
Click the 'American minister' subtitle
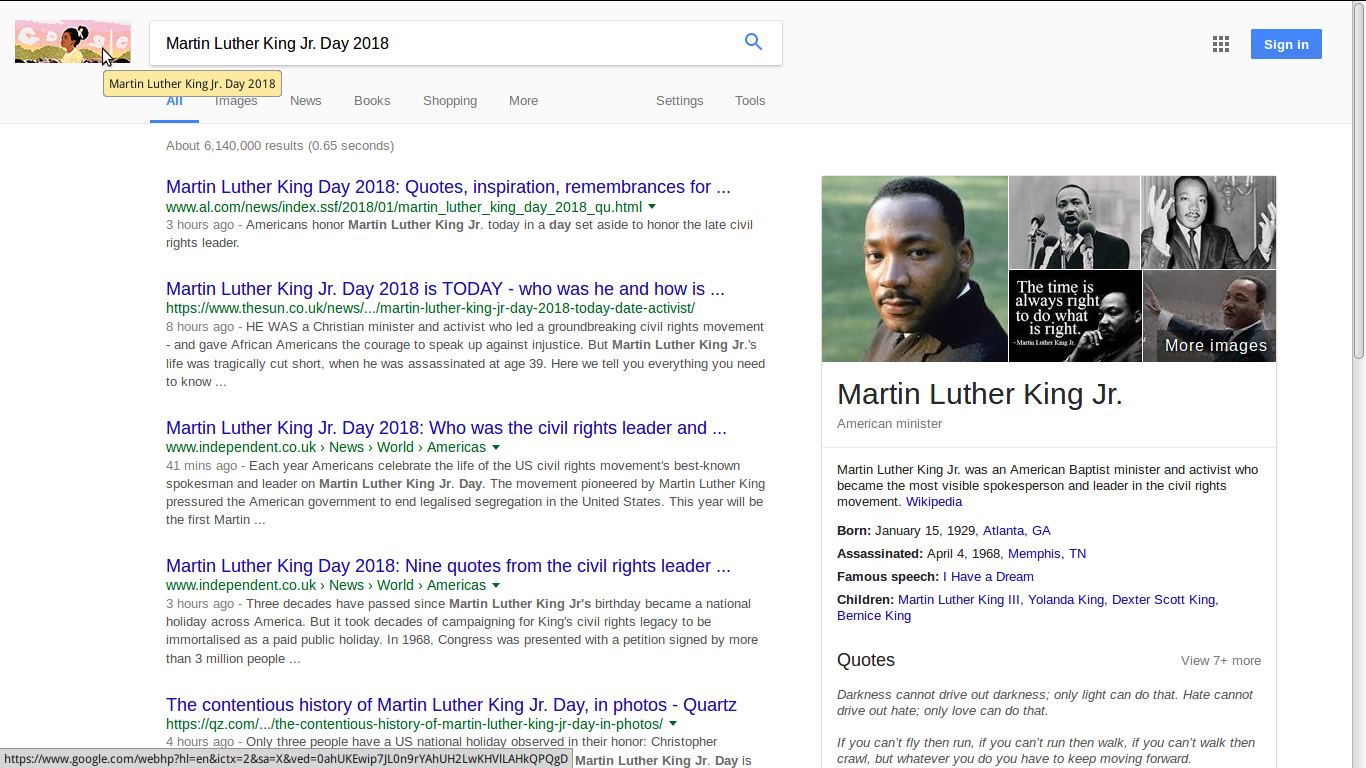click(x=890, y=424)
